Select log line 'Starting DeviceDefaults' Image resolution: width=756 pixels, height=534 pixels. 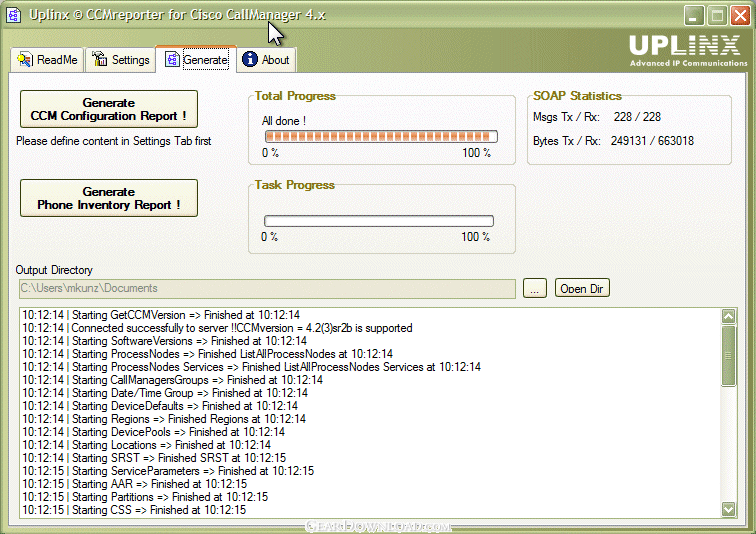(160, 406)
